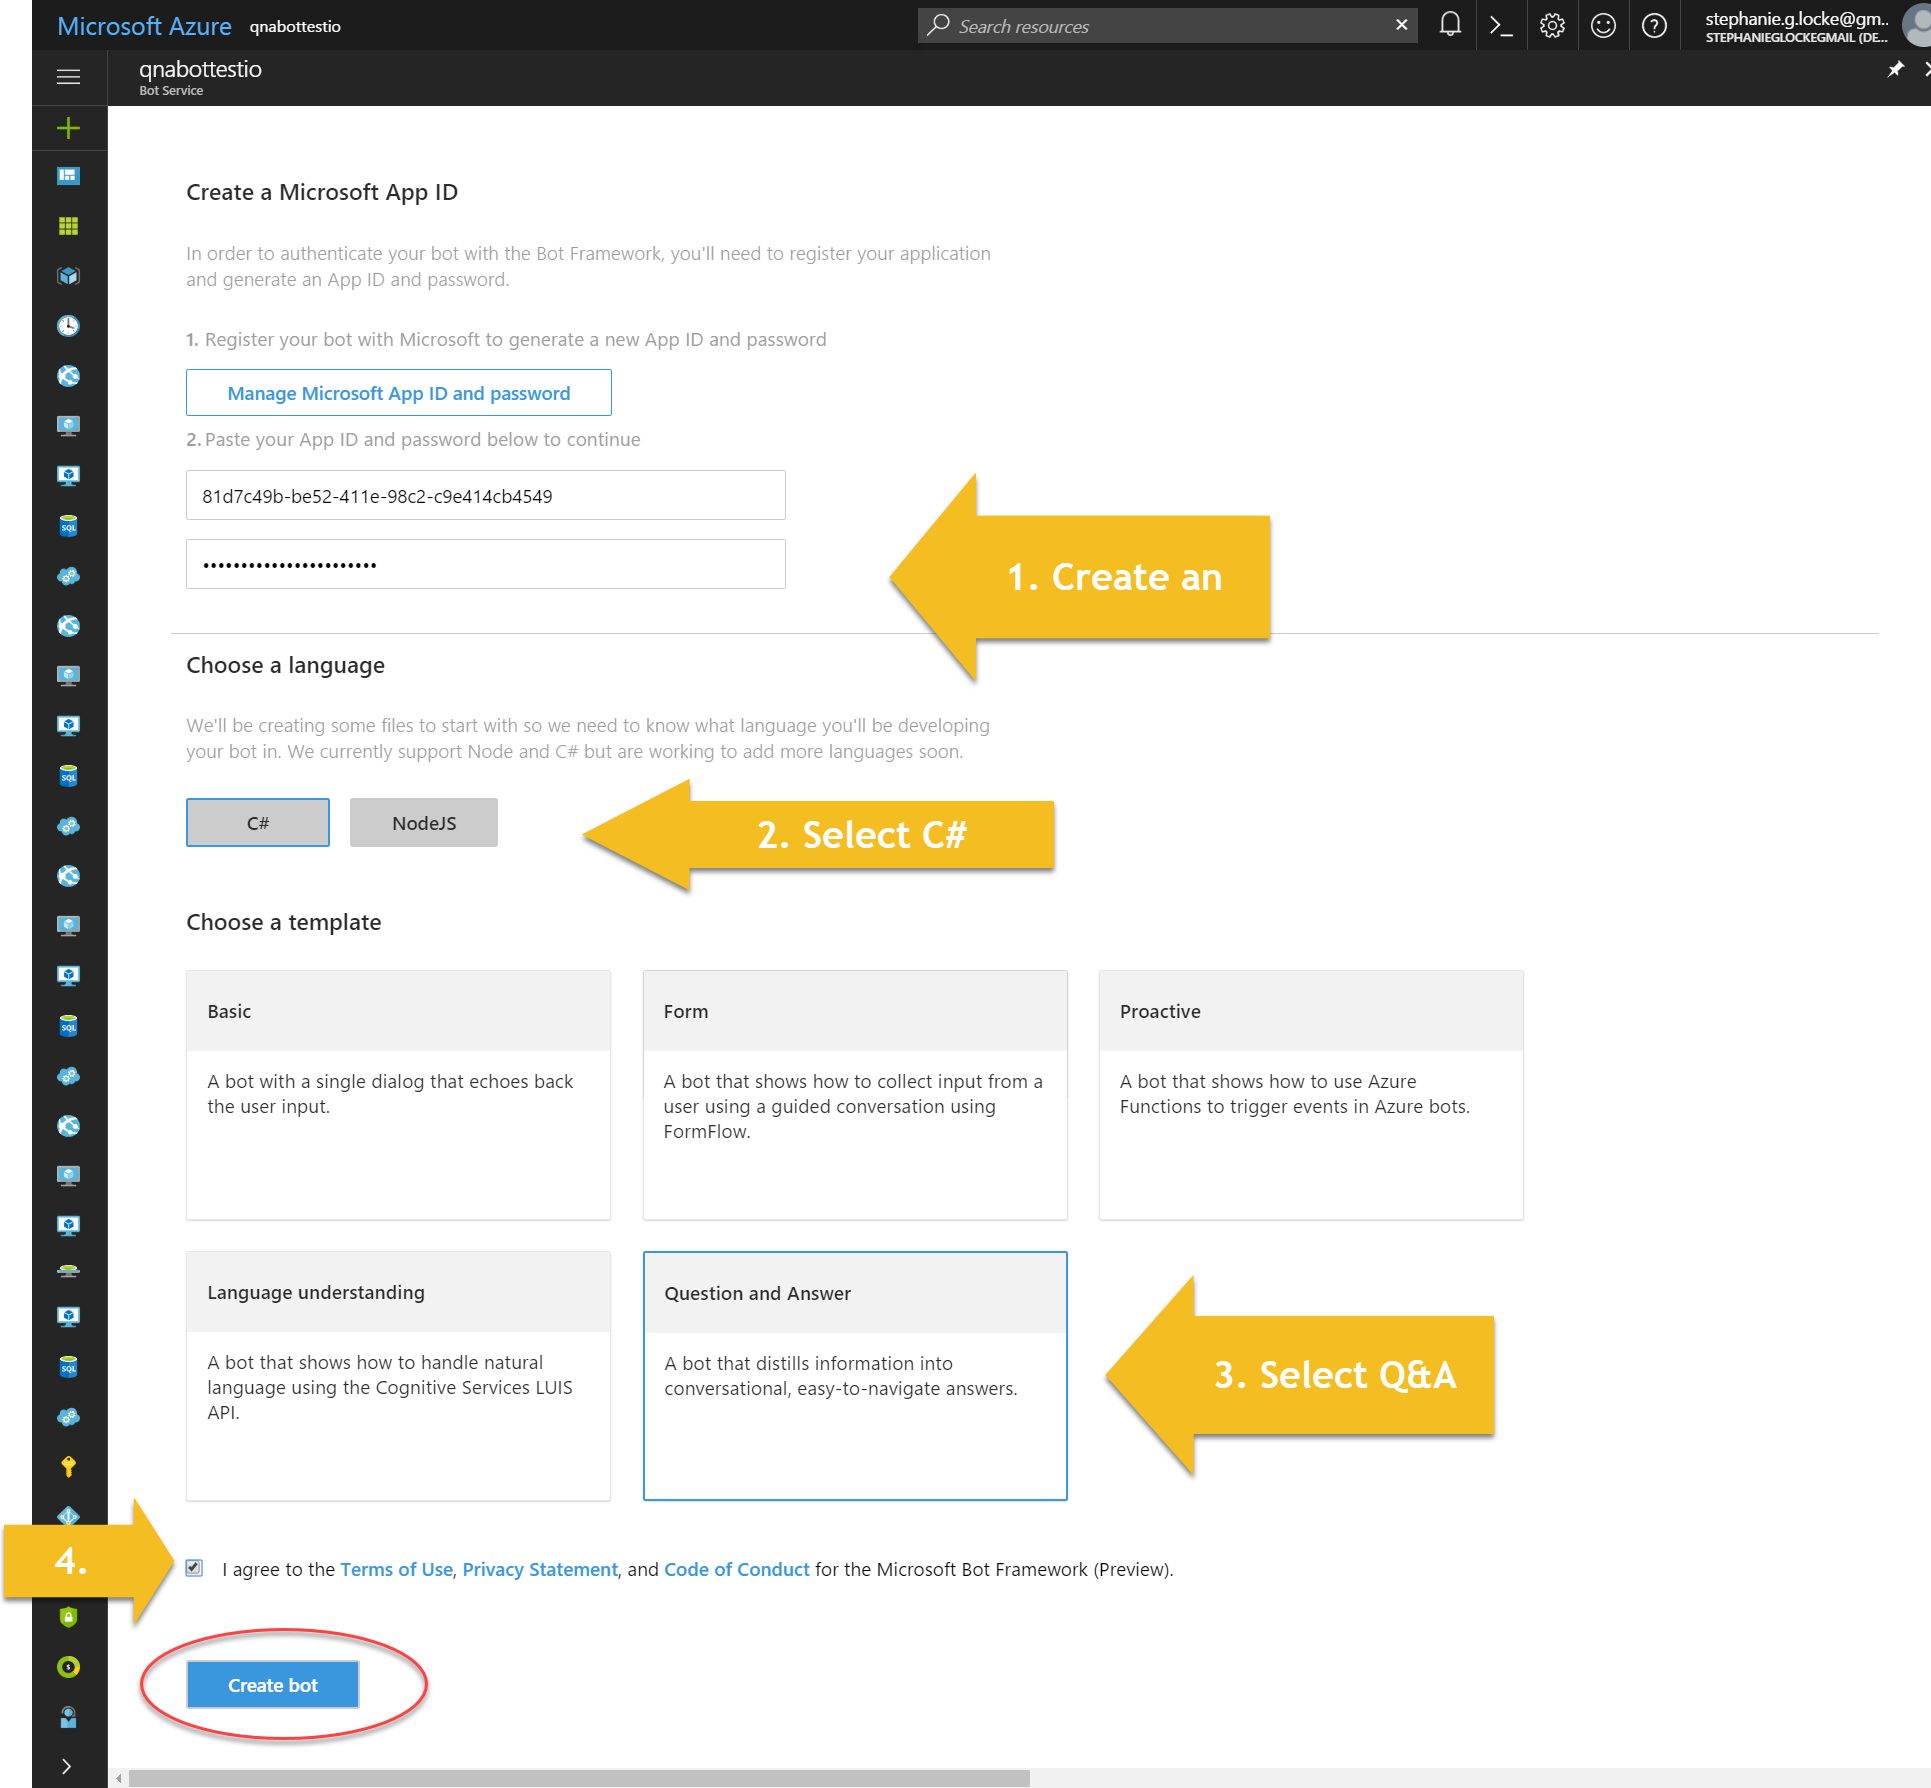Screen dimensions: 1931x1788
Task: Click the 'Choose a template' heading
Action: tap(284, 922)
